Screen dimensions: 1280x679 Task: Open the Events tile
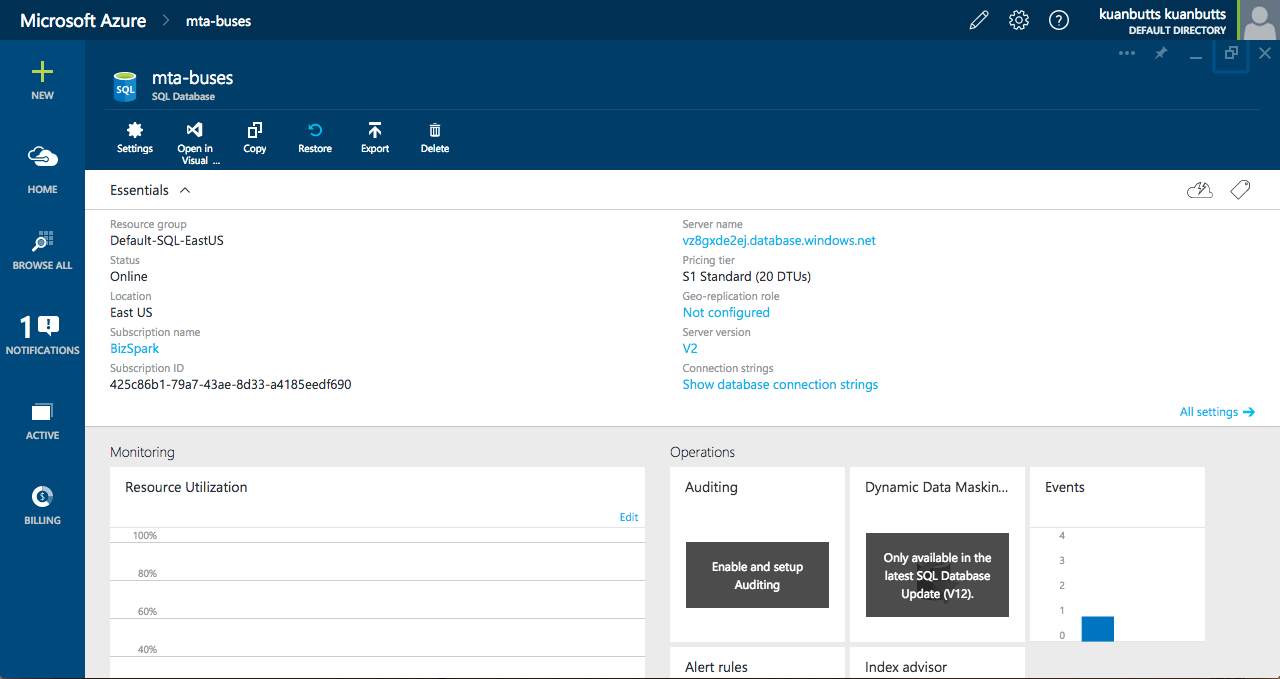pos(1117,554)
